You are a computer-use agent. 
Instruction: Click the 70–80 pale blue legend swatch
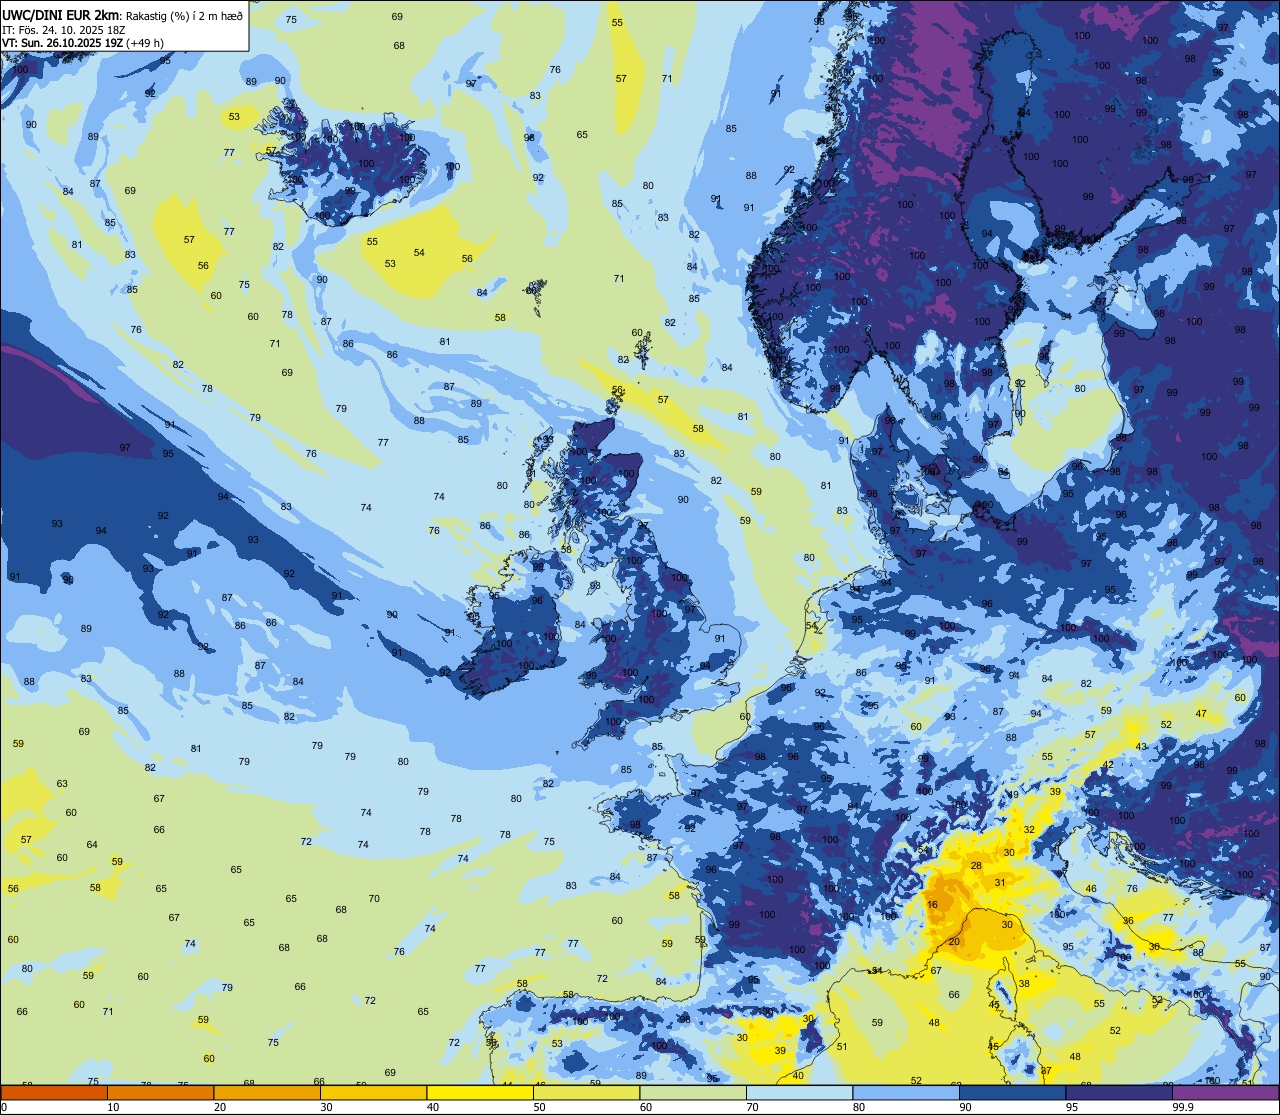pos(799,1093)
